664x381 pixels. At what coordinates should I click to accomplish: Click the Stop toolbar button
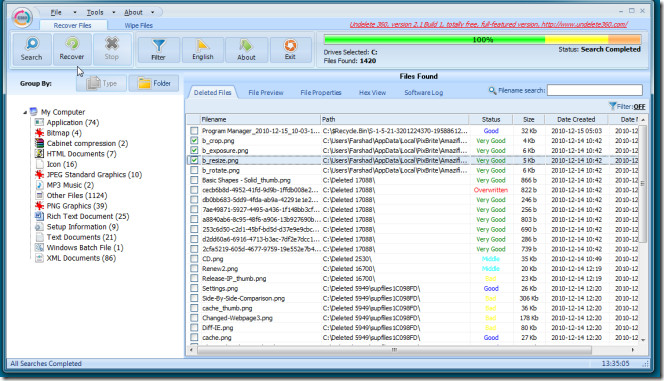coord(112,50)
